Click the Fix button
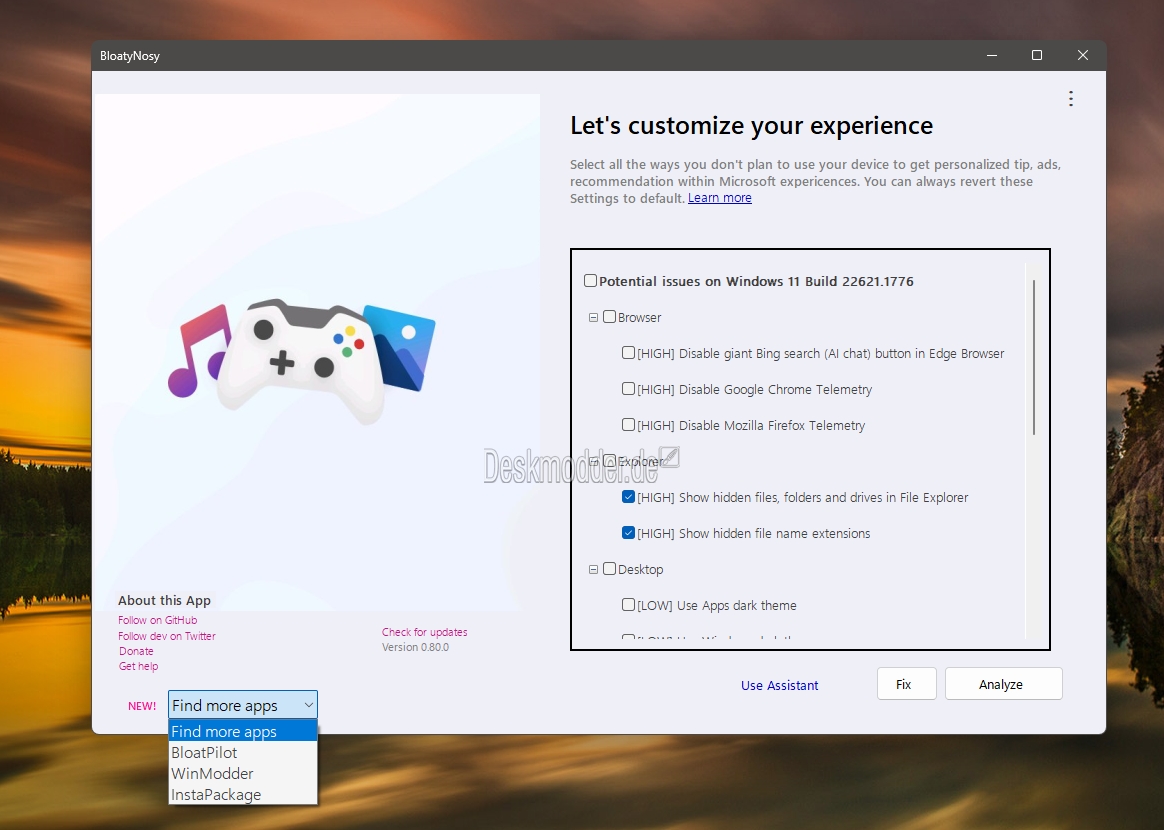This screenshot has width=1164, height=830. tap(906, 684)
